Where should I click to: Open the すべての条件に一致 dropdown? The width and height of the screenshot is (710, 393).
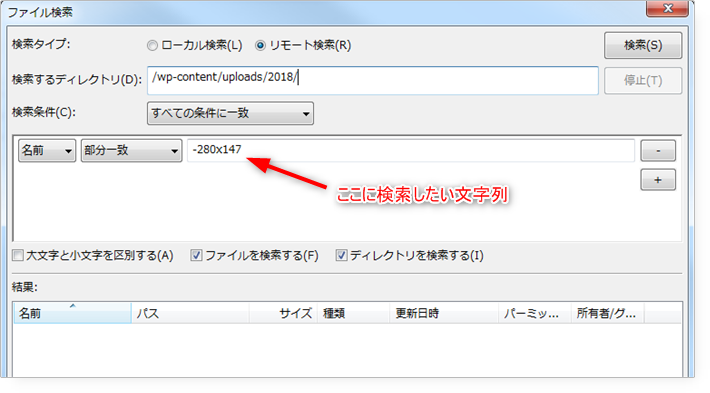230,113
